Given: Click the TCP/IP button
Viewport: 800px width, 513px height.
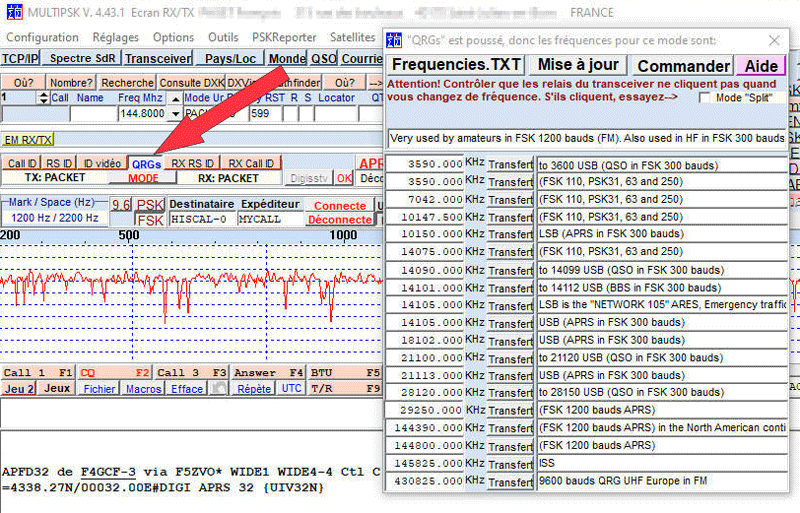Looking at the screenshot, I should 20,58.
